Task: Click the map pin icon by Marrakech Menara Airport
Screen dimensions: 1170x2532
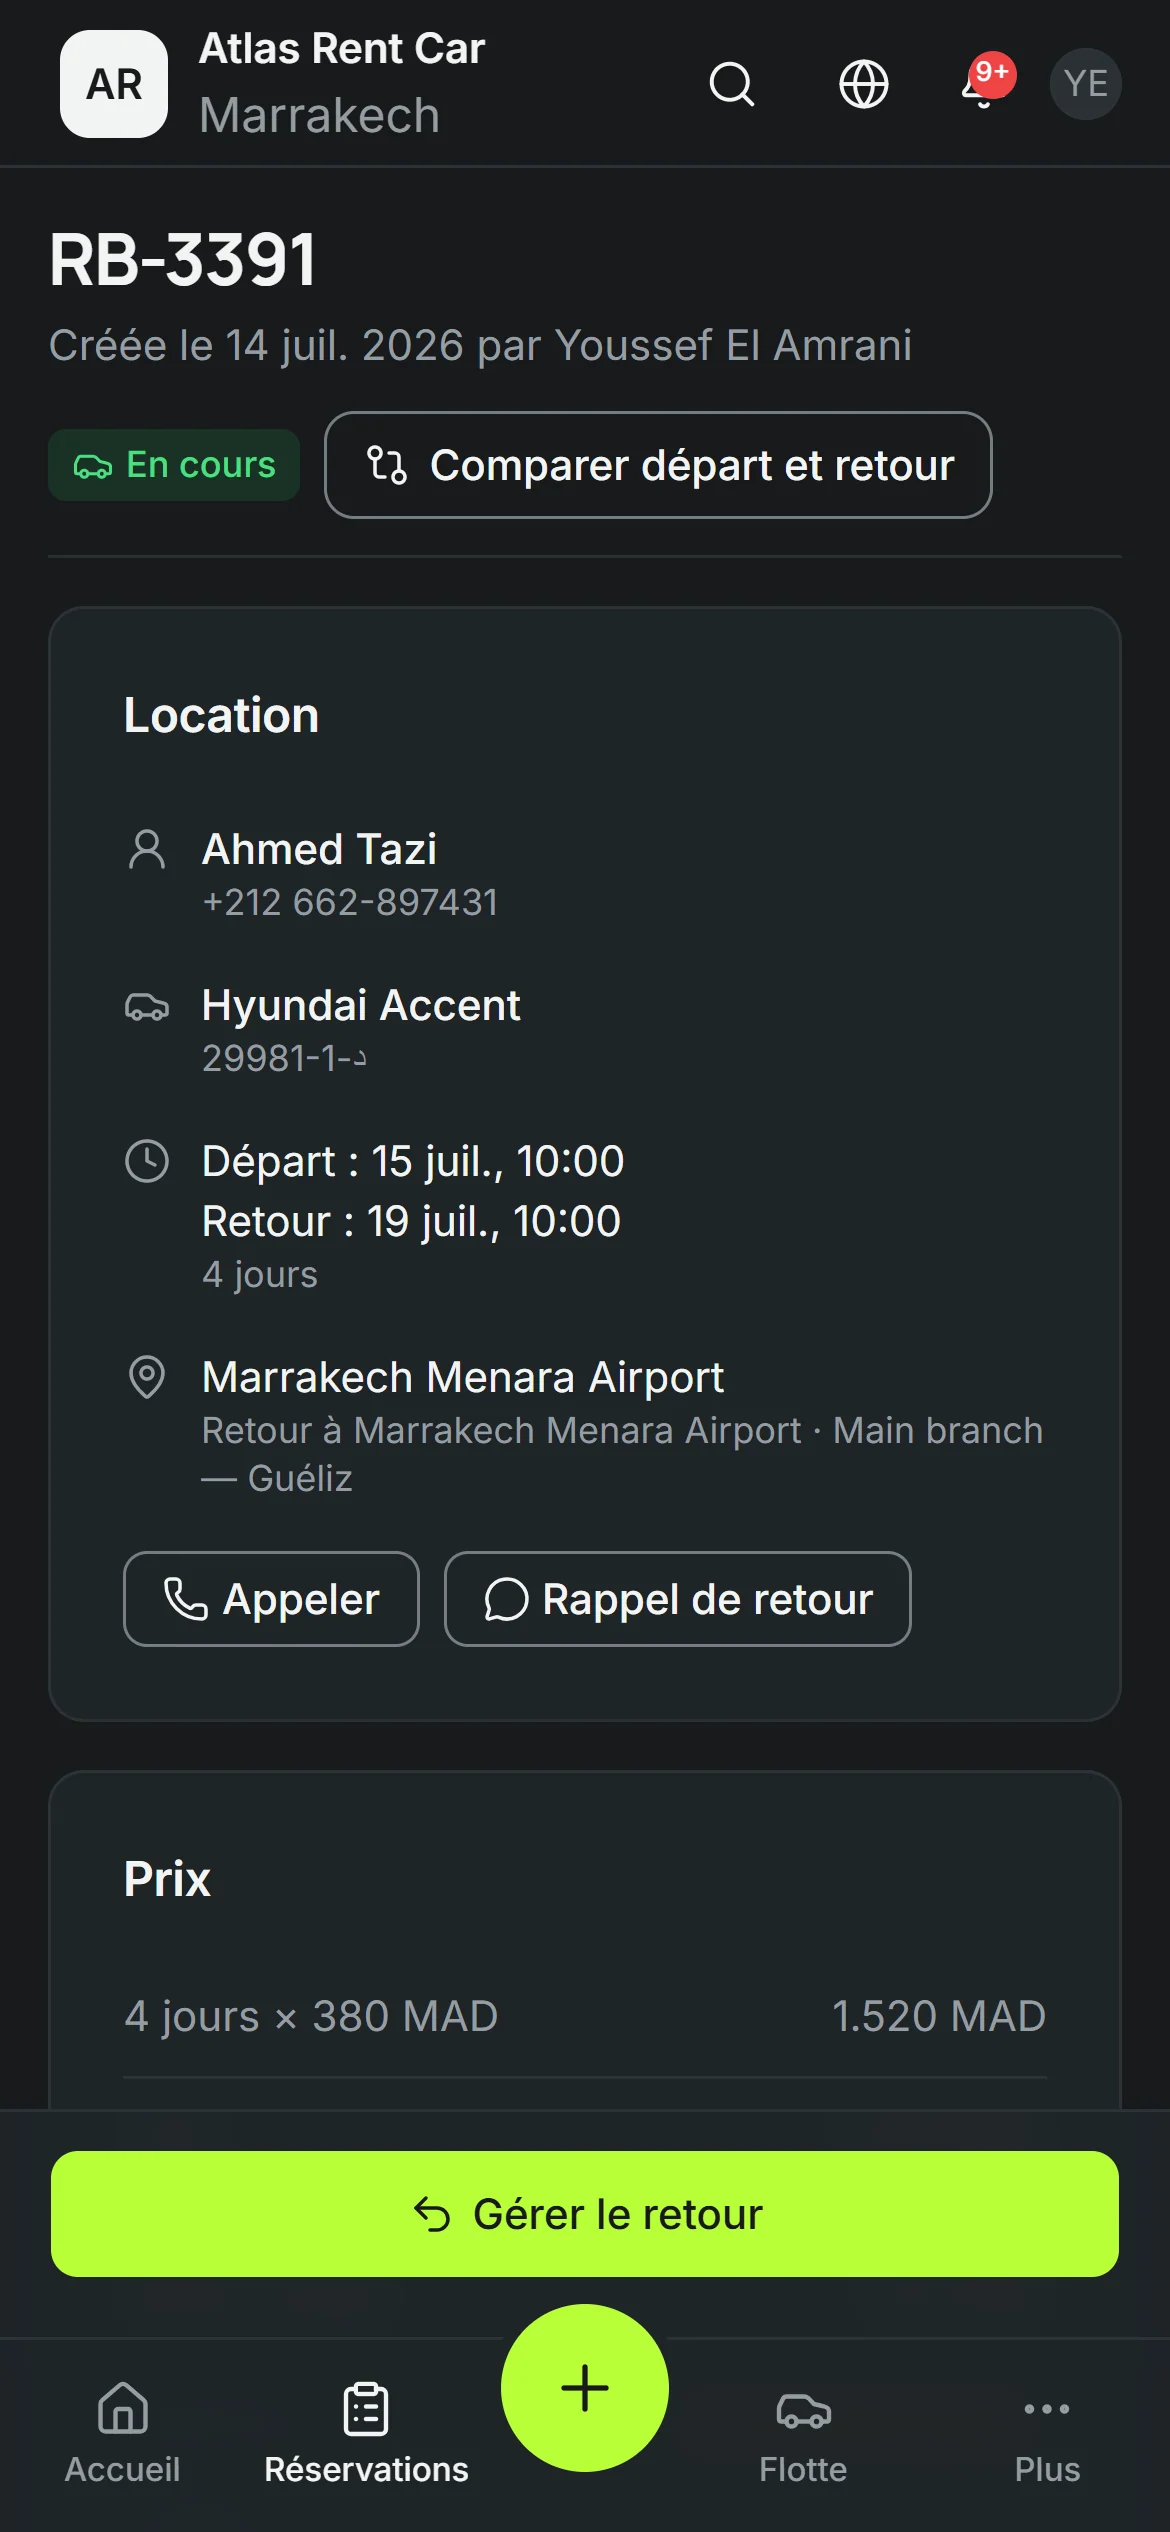Action: coord(147,1377)
